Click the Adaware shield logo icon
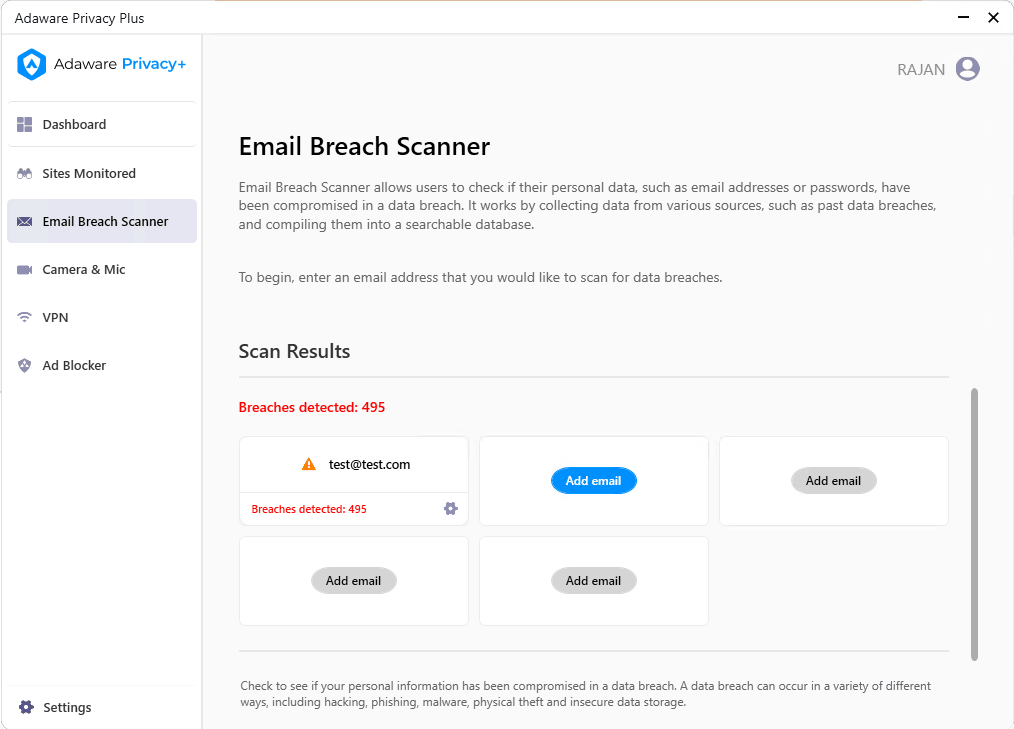The width and height of the screenshot is (1014, 729). (32, 65)
